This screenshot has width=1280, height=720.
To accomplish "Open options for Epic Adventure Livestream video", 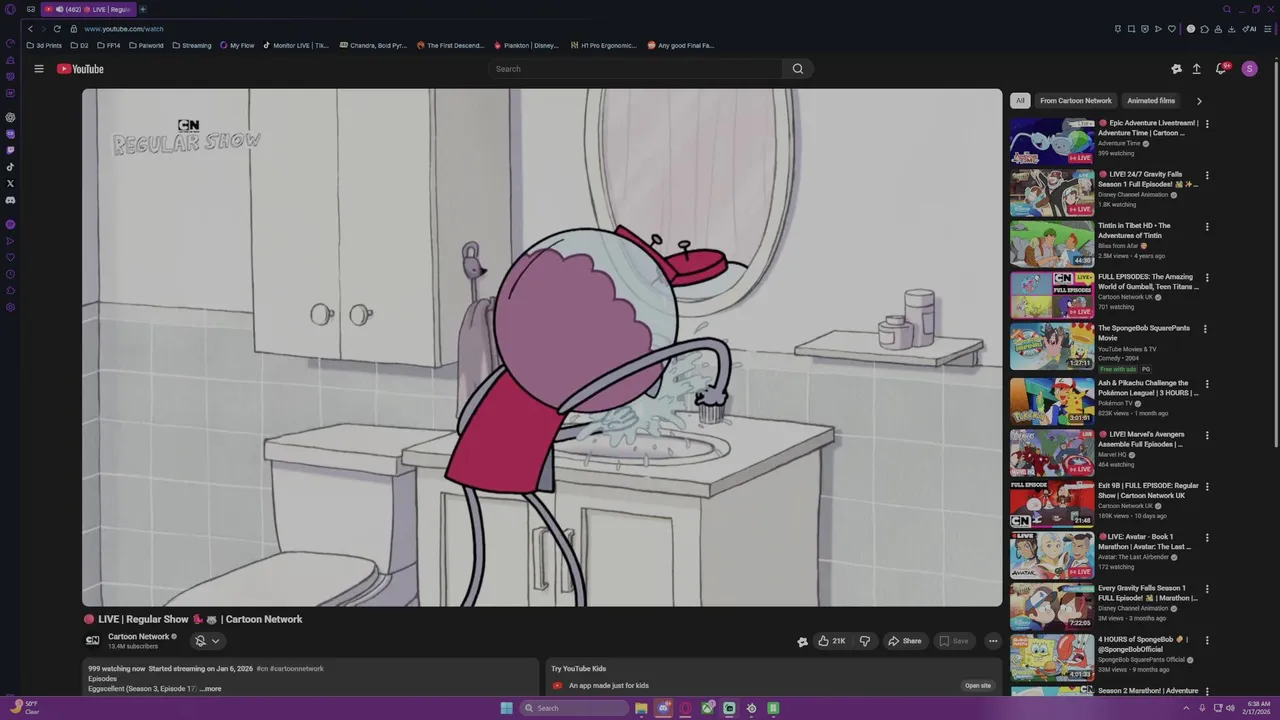I will 1207,124.
